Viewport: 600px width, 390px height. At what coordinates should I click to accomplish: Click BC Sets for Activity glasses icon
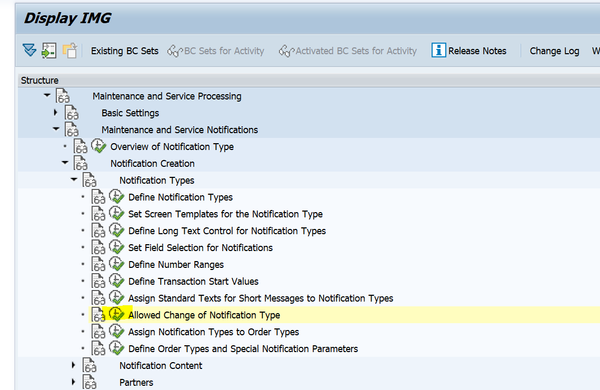[x=175, y=51]
